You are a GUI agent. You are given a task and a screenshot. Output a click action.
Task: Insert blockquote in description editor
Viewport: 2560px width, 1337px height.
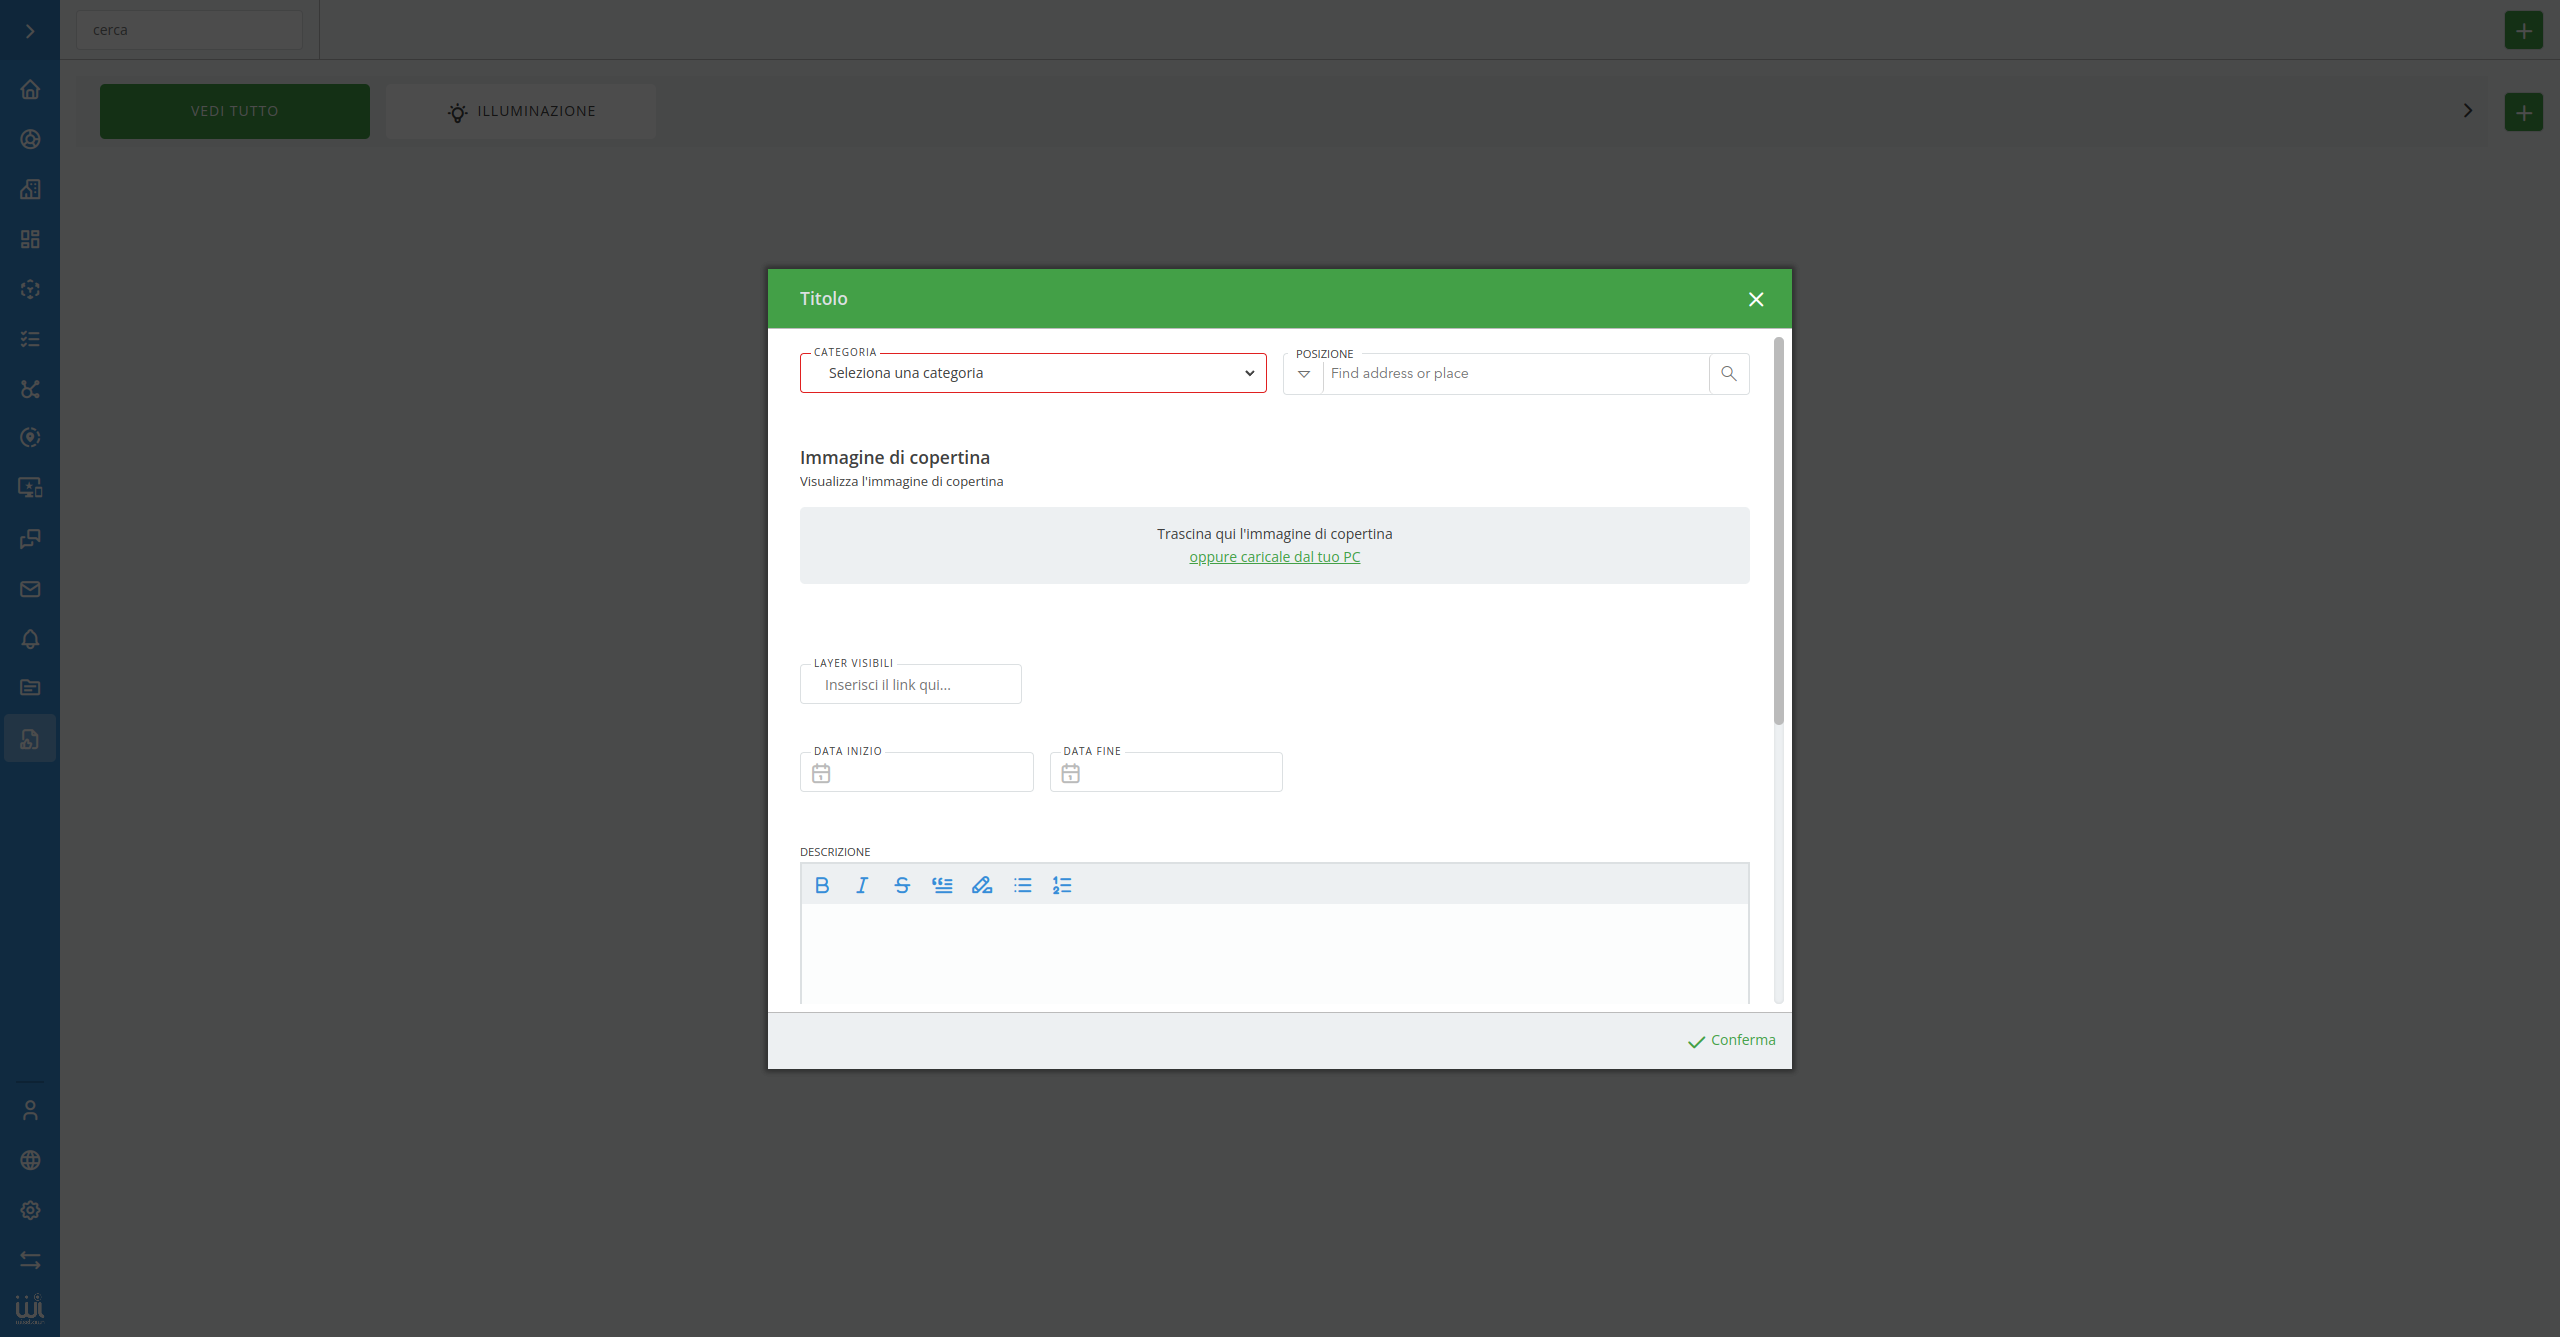[x=942, y=885]
